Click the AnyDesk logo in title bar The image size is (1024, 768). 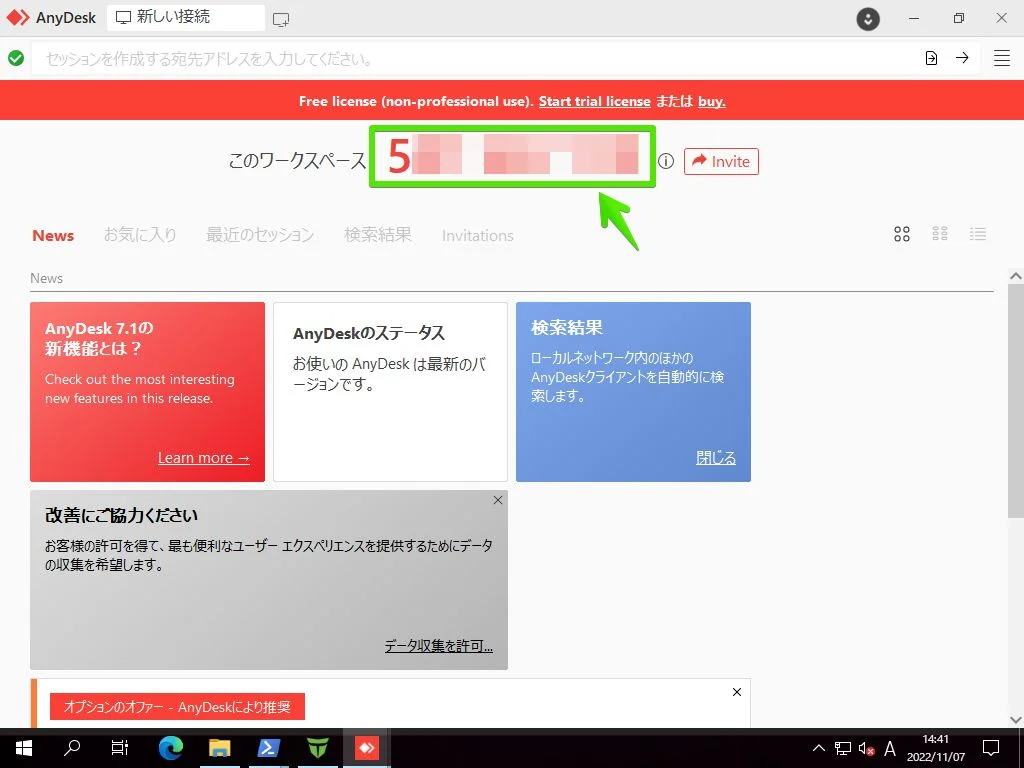(18, 18)
